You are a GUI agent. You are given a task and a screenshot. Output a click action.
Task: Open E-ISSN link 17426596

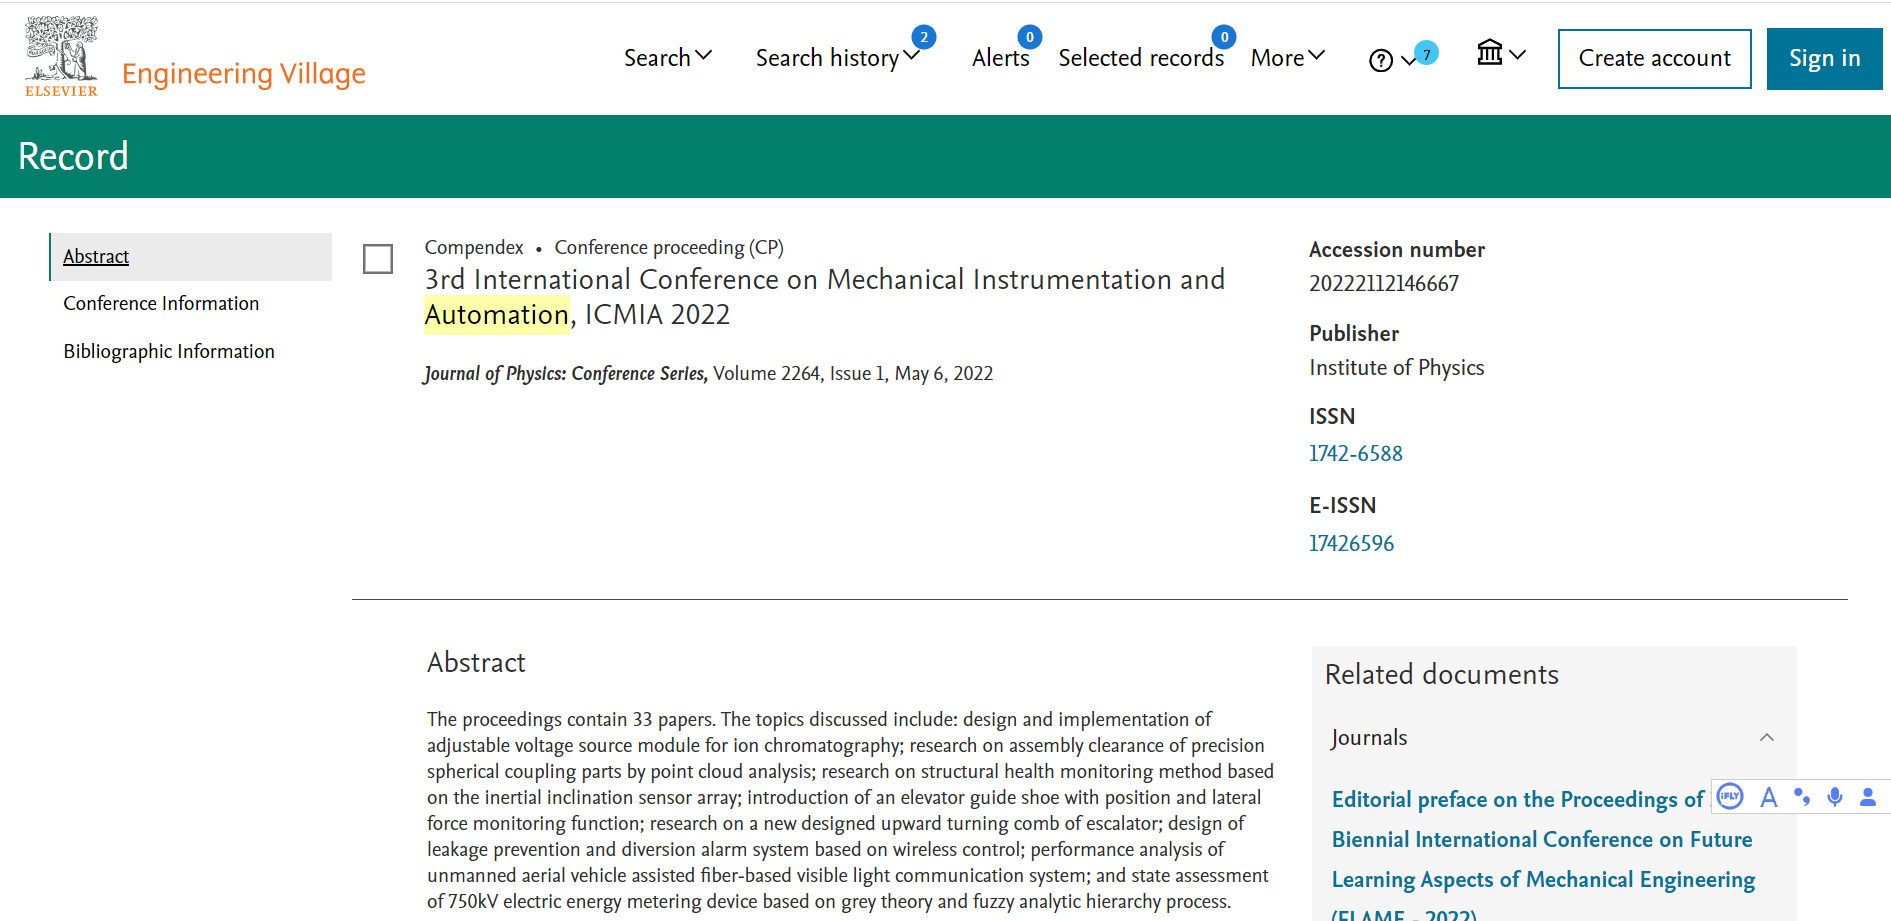pos(1351,544)
